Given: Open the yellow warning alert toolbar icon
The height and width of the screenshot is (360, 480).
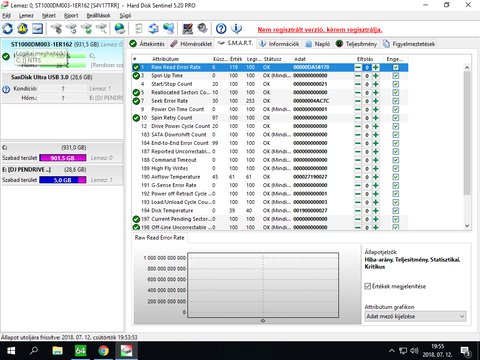Looking at the screenshot, I should [22, 29].
